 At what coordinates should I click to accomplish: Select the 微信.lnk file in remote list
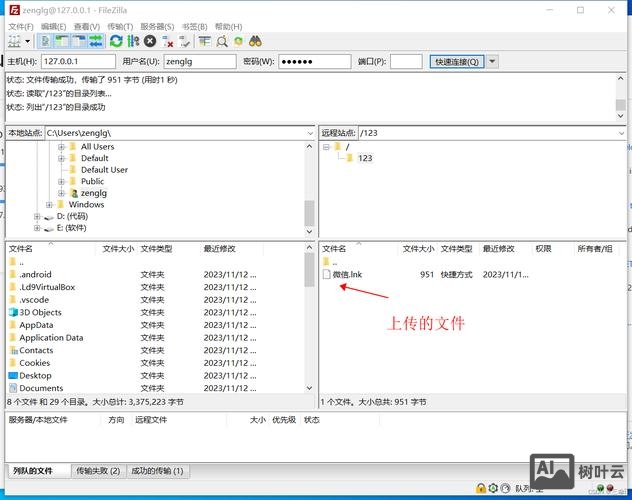point(347,274)
